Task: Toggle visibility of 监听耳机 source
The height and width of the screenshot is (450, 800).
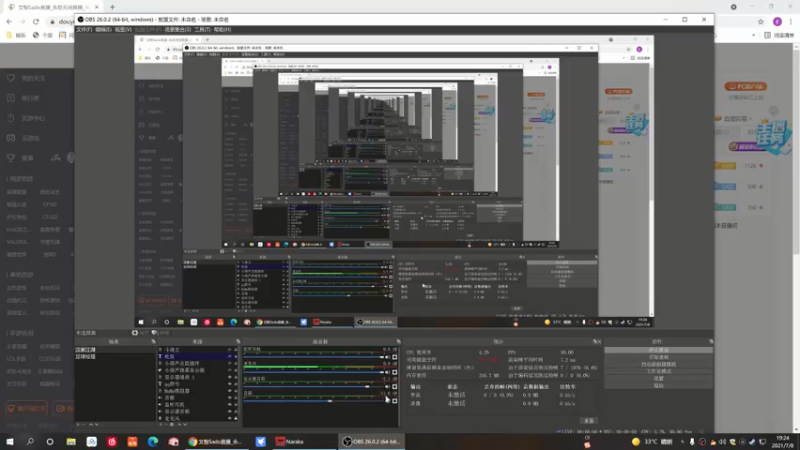Action: tap(230, 405)
